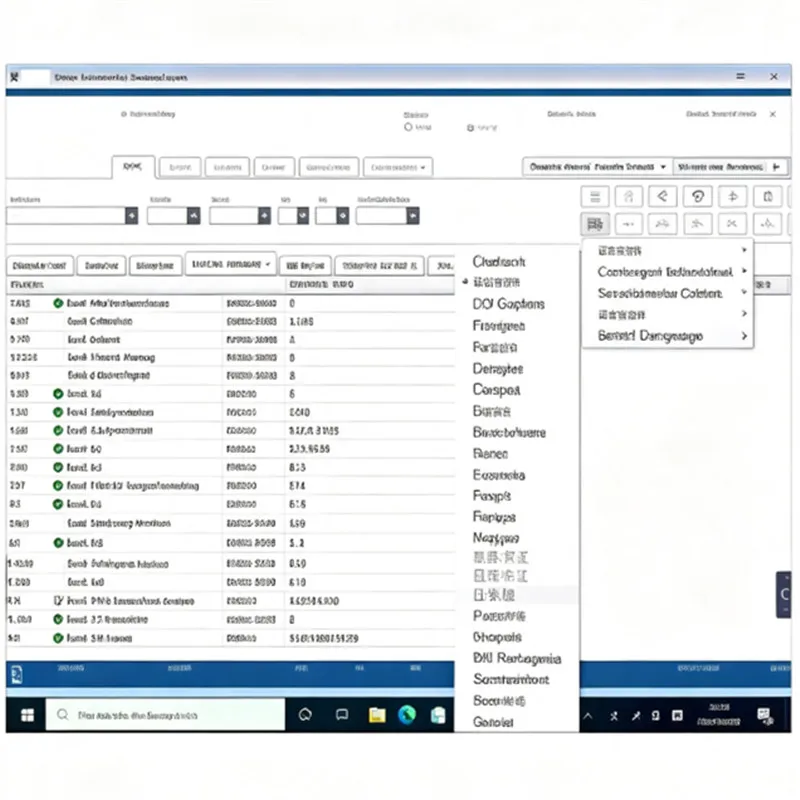The height and width of the screenshot is (800, 800).
Task: Click inside the taskbar search box
Action: point(165,715)
